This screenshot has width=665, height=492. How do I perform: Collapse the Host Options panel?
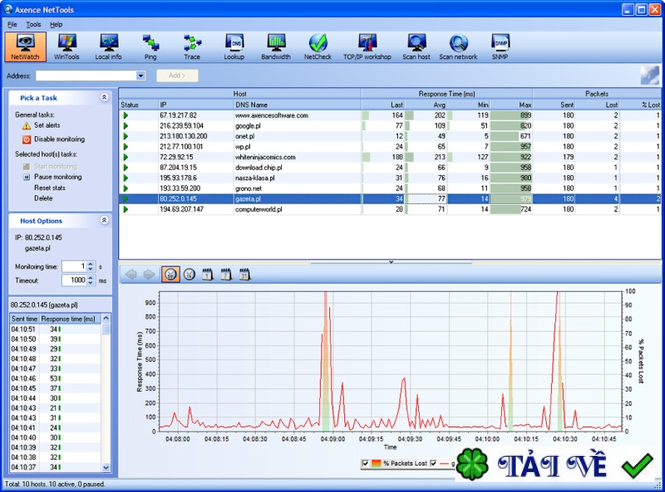[x=105, y=220]
